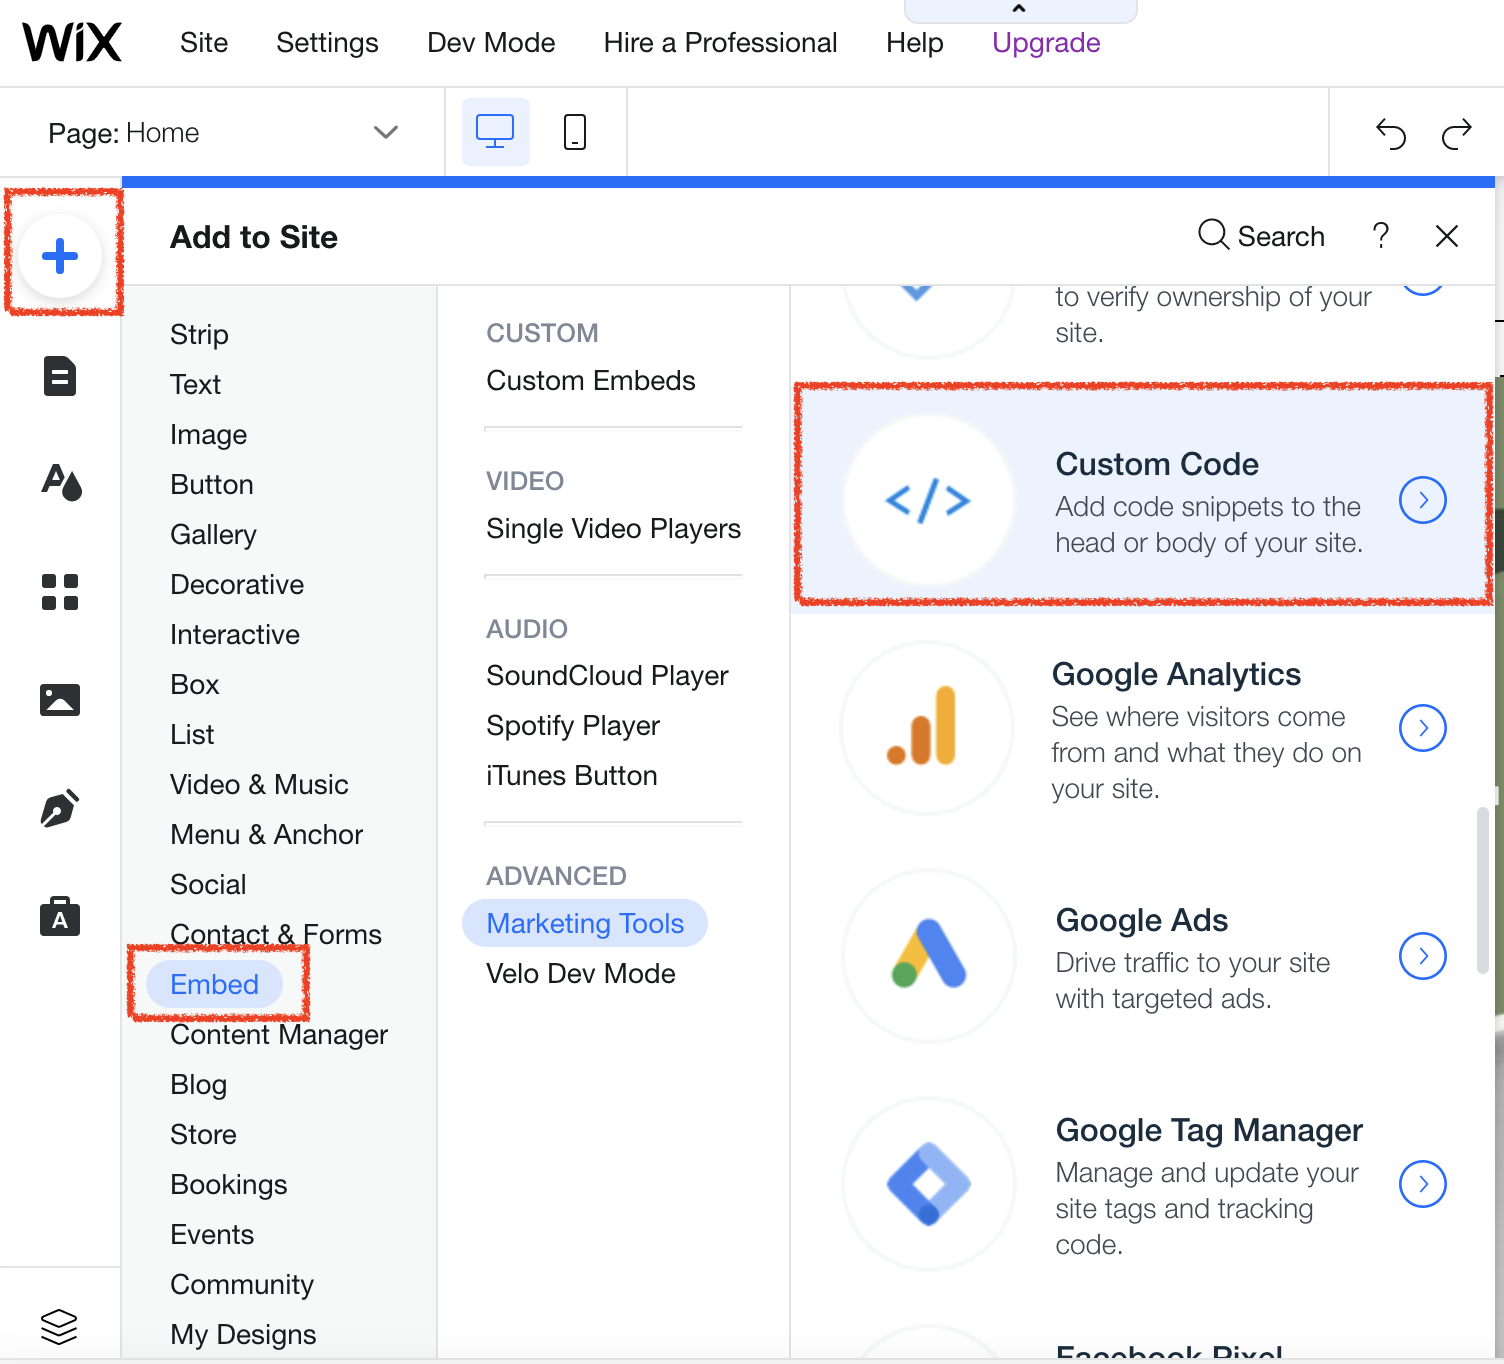Screen dimensions: 1504x1364
Task: Open the Layers icon at sidebar bottom
Action: click(59, 1326)
